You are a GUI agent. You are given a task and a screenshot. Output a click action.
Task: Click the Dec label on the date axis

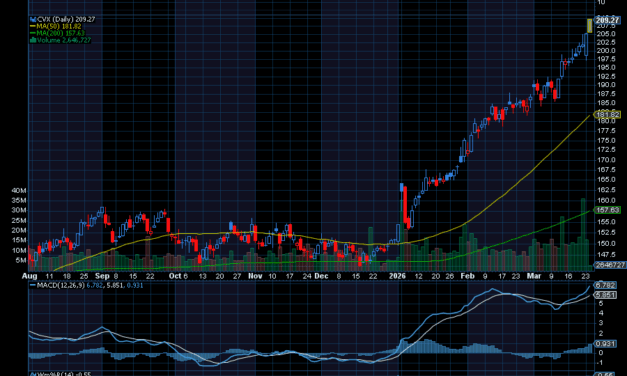(x=321, y=276)
